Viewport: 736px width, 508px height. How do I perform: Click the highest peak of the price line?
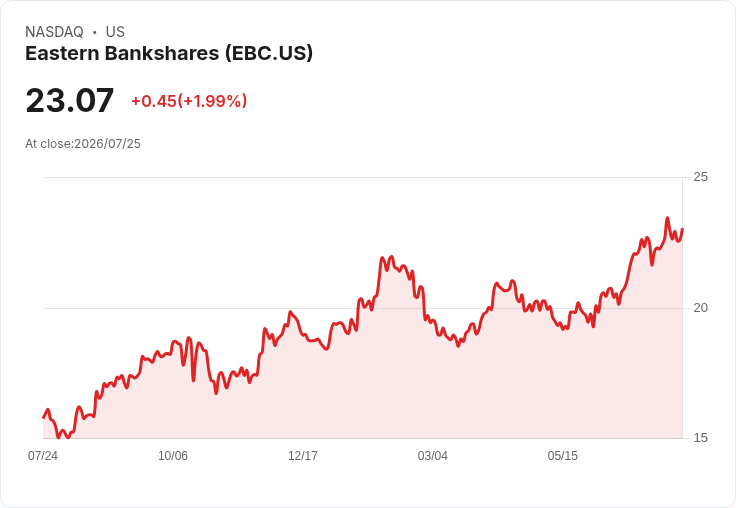click(x=667, y=218)
